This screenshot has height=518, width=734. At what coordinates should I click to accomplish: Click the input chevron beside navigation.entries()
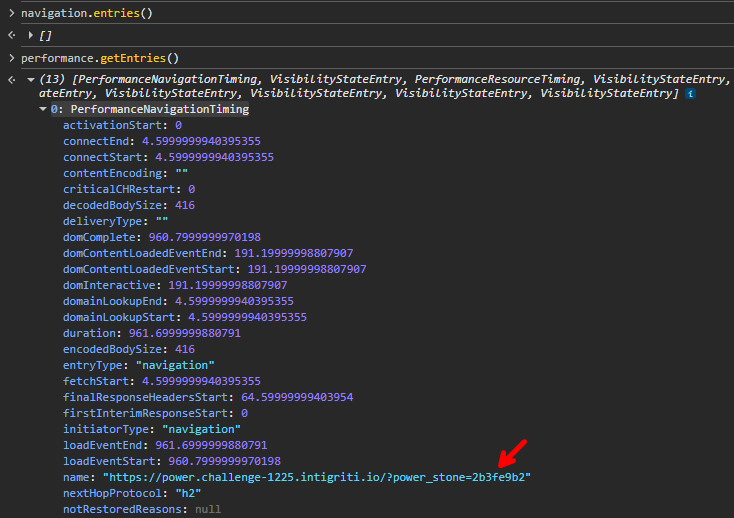click(12, 13)
